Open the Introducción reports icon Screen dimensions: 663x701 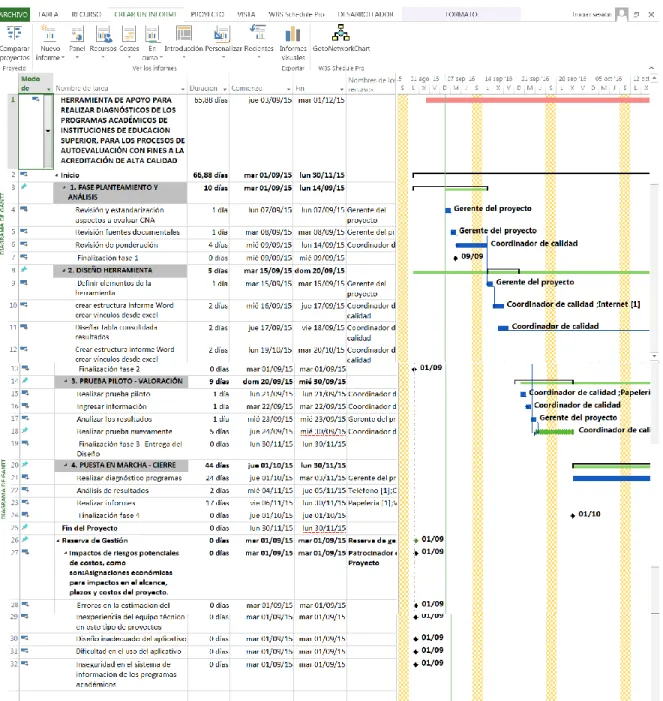pyautogui.click(x=184, y=34)
